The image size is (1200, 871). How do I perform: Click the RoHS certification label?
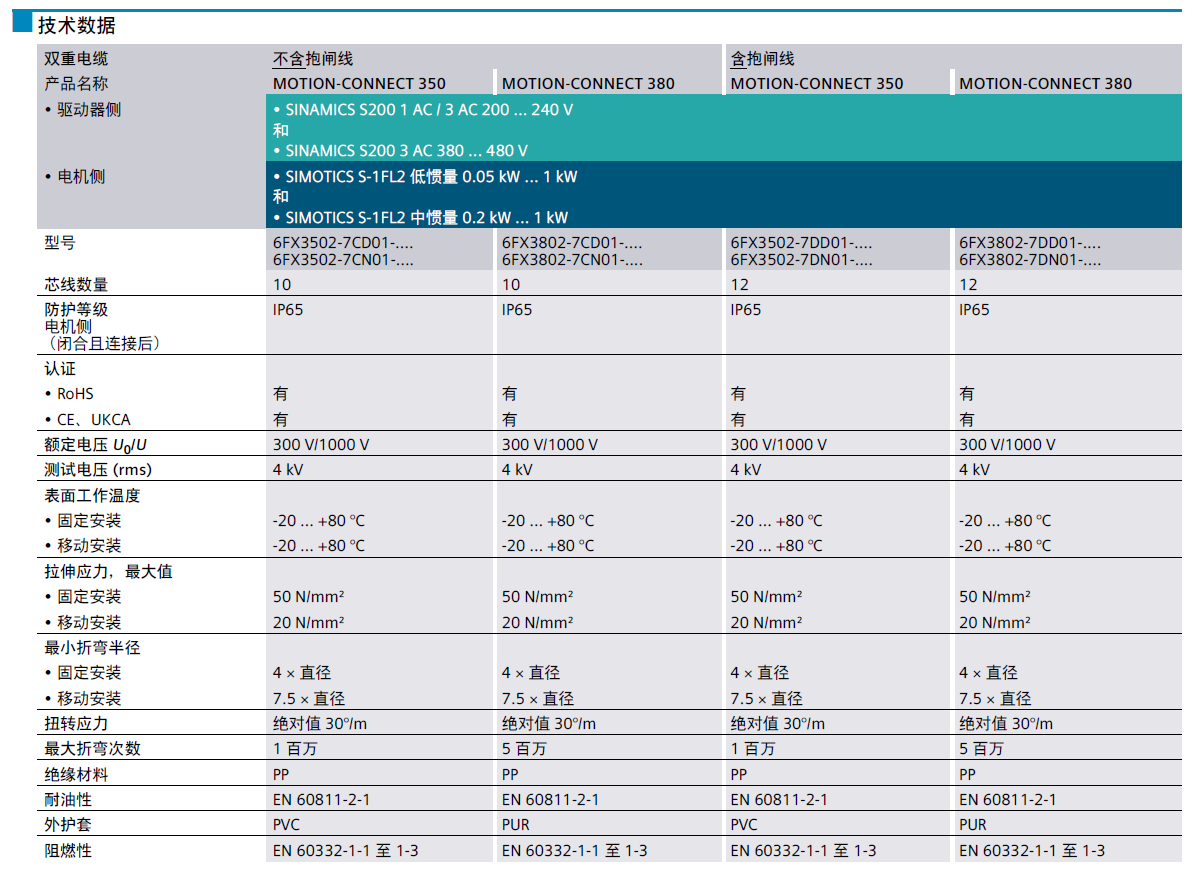[x=74, y=394]
